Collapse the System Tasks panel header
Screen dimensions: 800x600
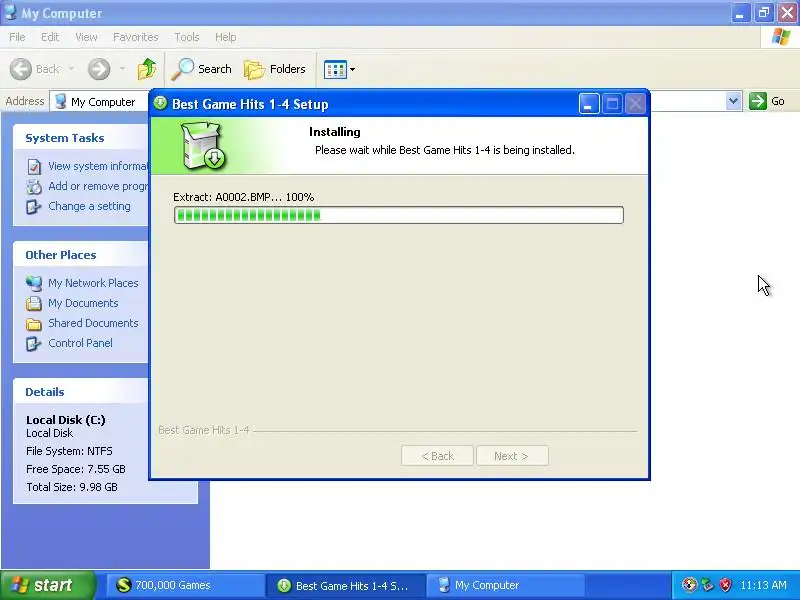[81, 138]
